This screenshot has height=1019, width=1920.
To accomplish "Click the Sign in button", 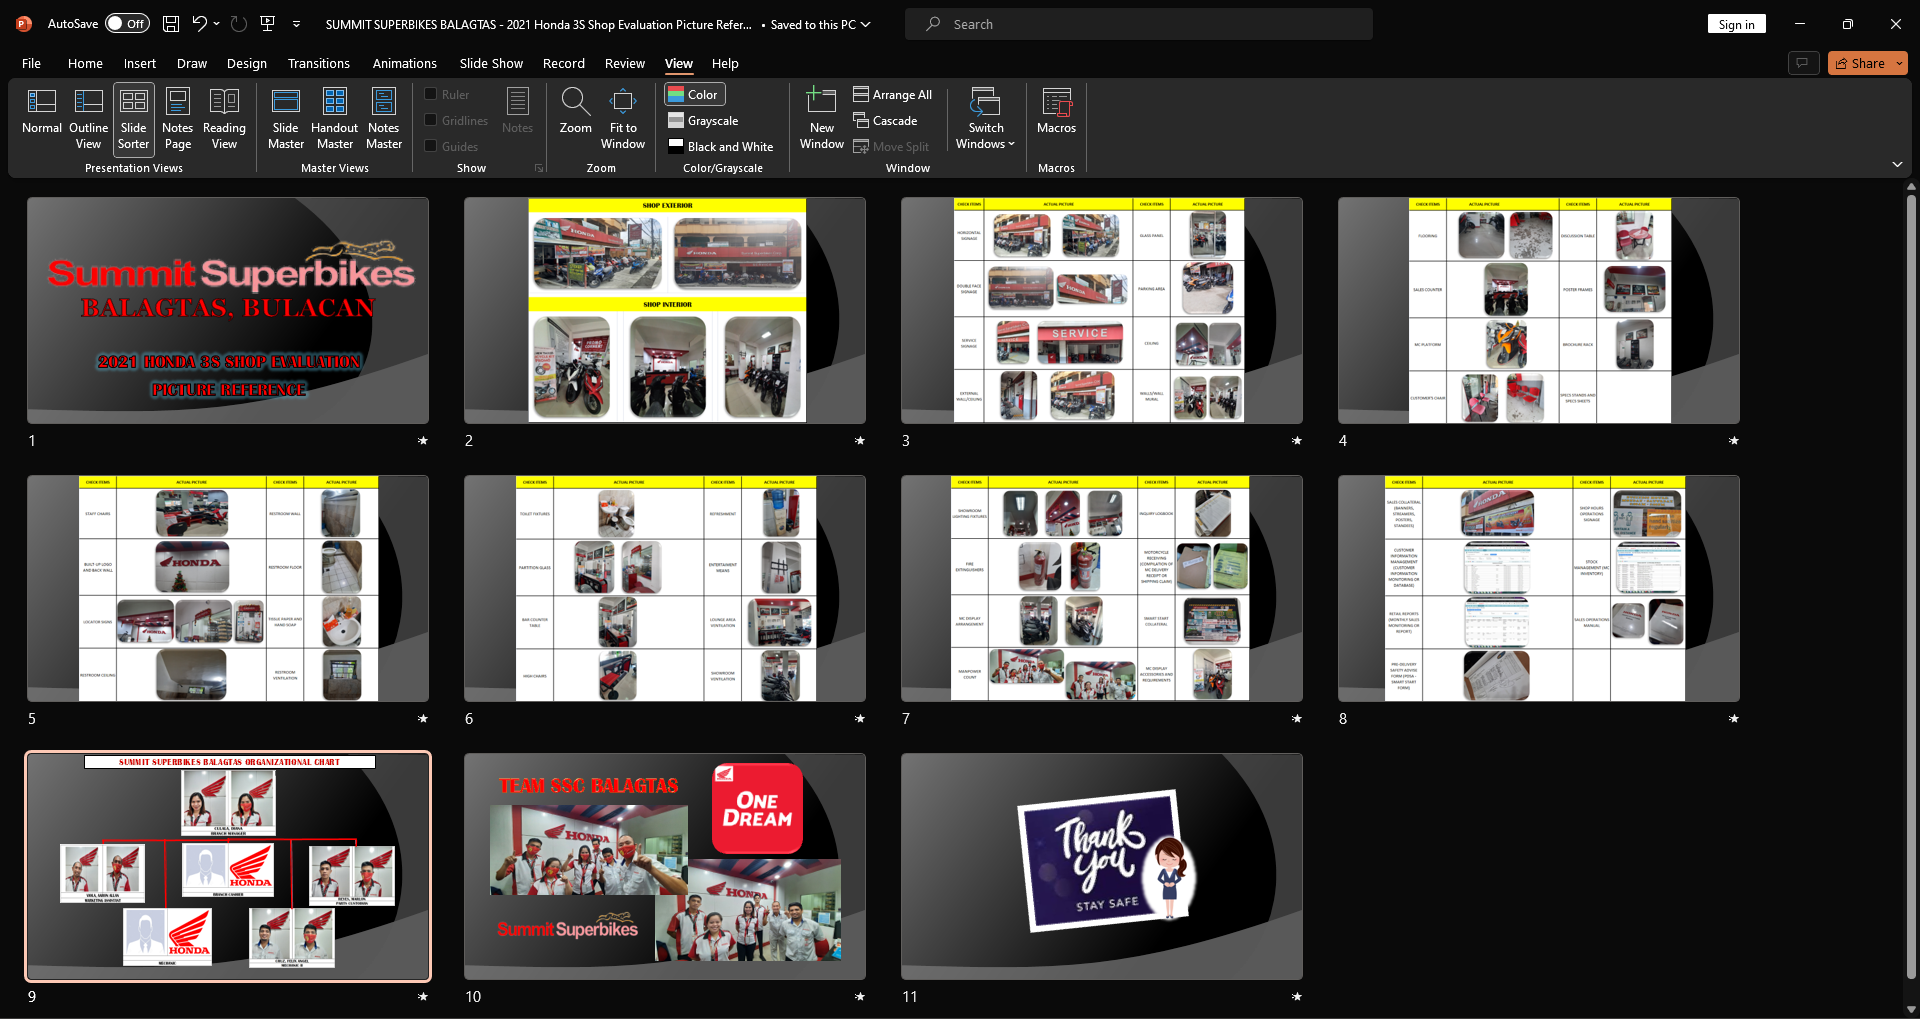I will pyautogui.click(x=1736, y=24).
